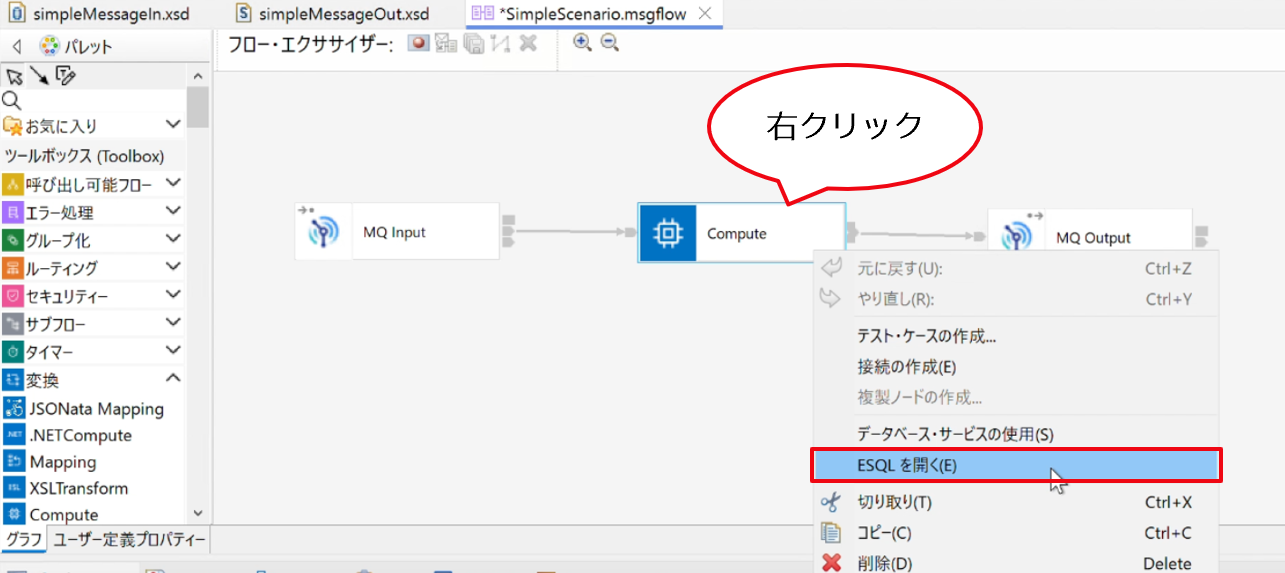Expand the セキュリティー drawer
The width and height of the screenshot is (1285, 573).
(173, 295)
